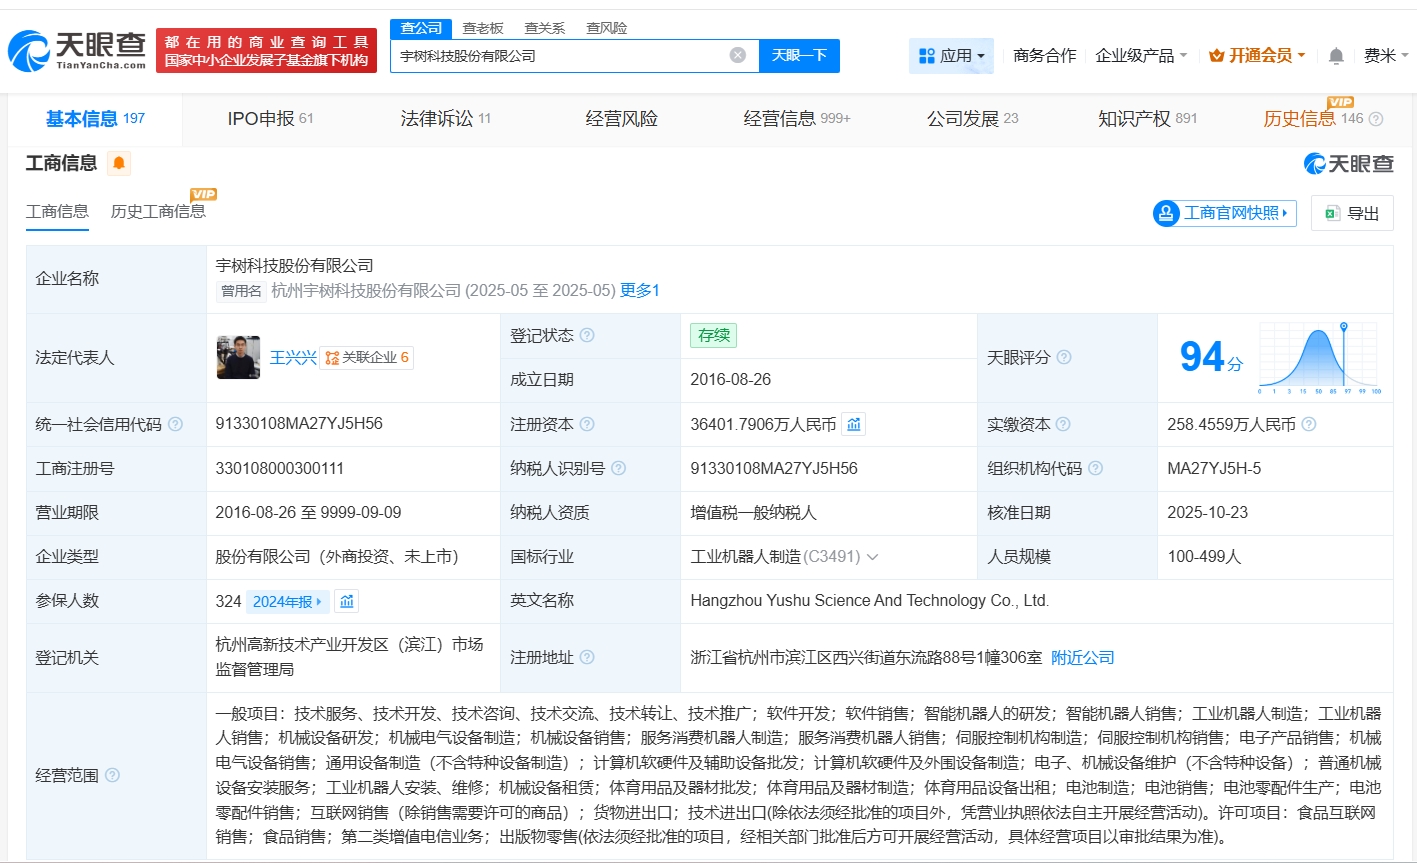Switch to the 历史信息 VIP tab
The height and width of the screenshot is (863, 1417).
click(1312, 119)
